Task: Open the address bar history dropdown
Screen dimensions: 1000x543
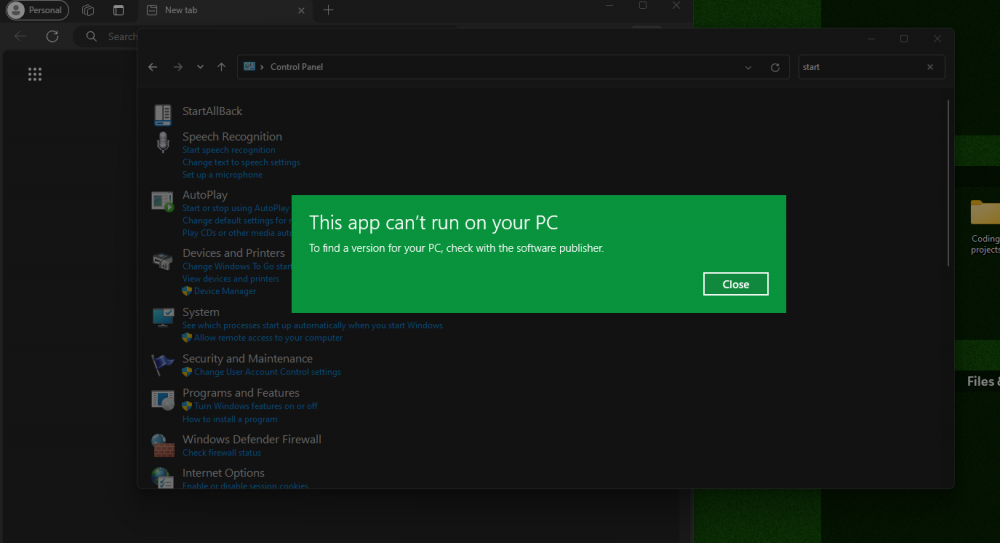Action: (748, 67)
